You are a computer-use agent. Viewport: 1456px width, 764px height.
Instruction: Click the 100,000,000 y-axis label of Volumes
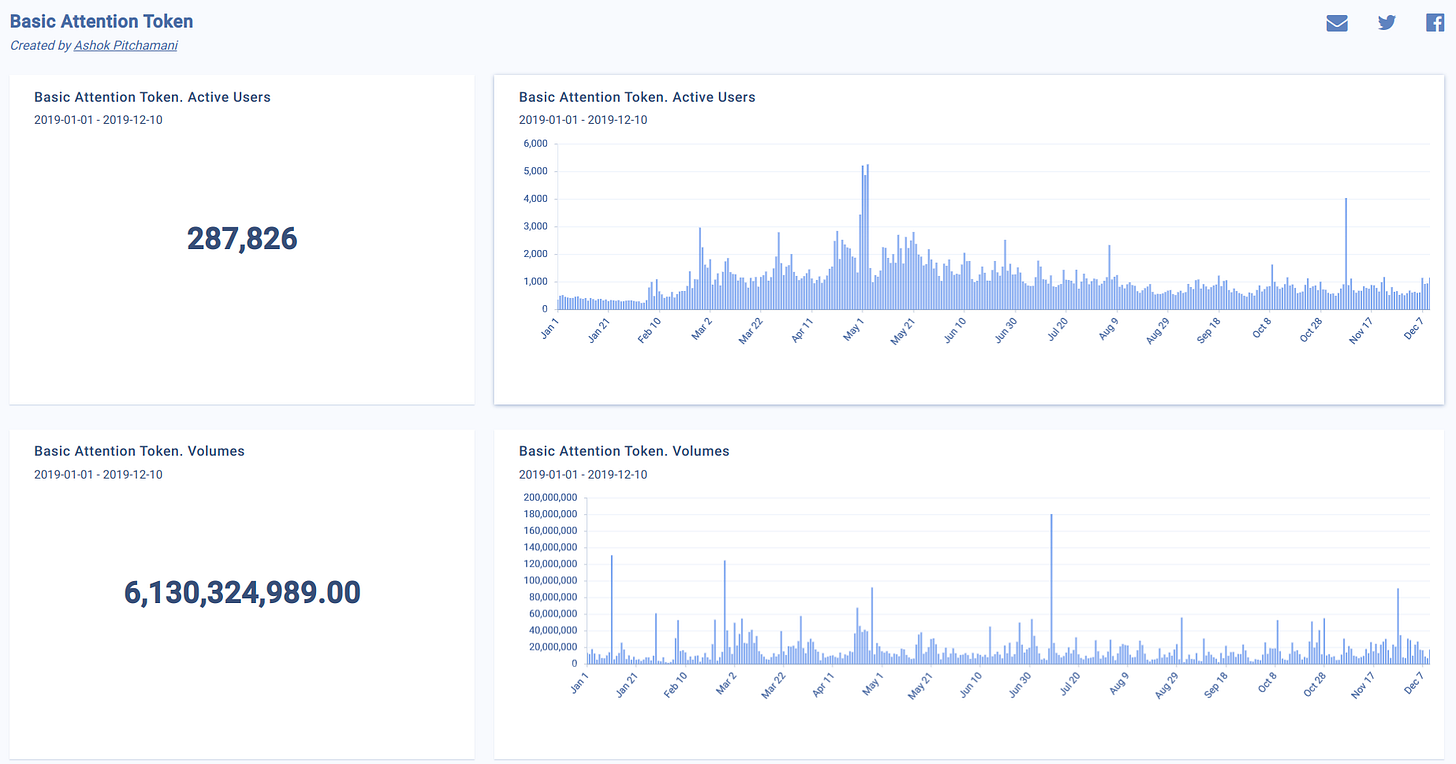coord(550,580)
